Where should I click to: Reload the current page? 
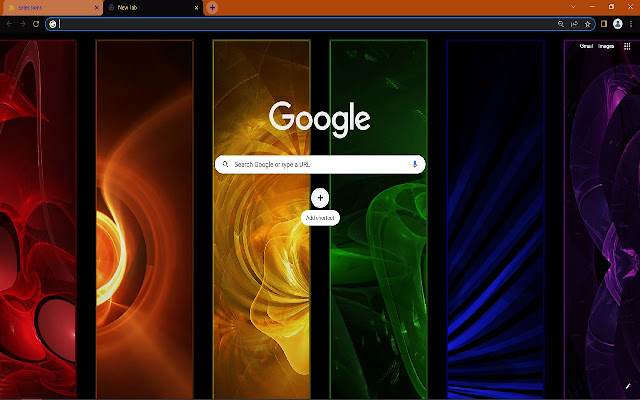tap(36, 24)
